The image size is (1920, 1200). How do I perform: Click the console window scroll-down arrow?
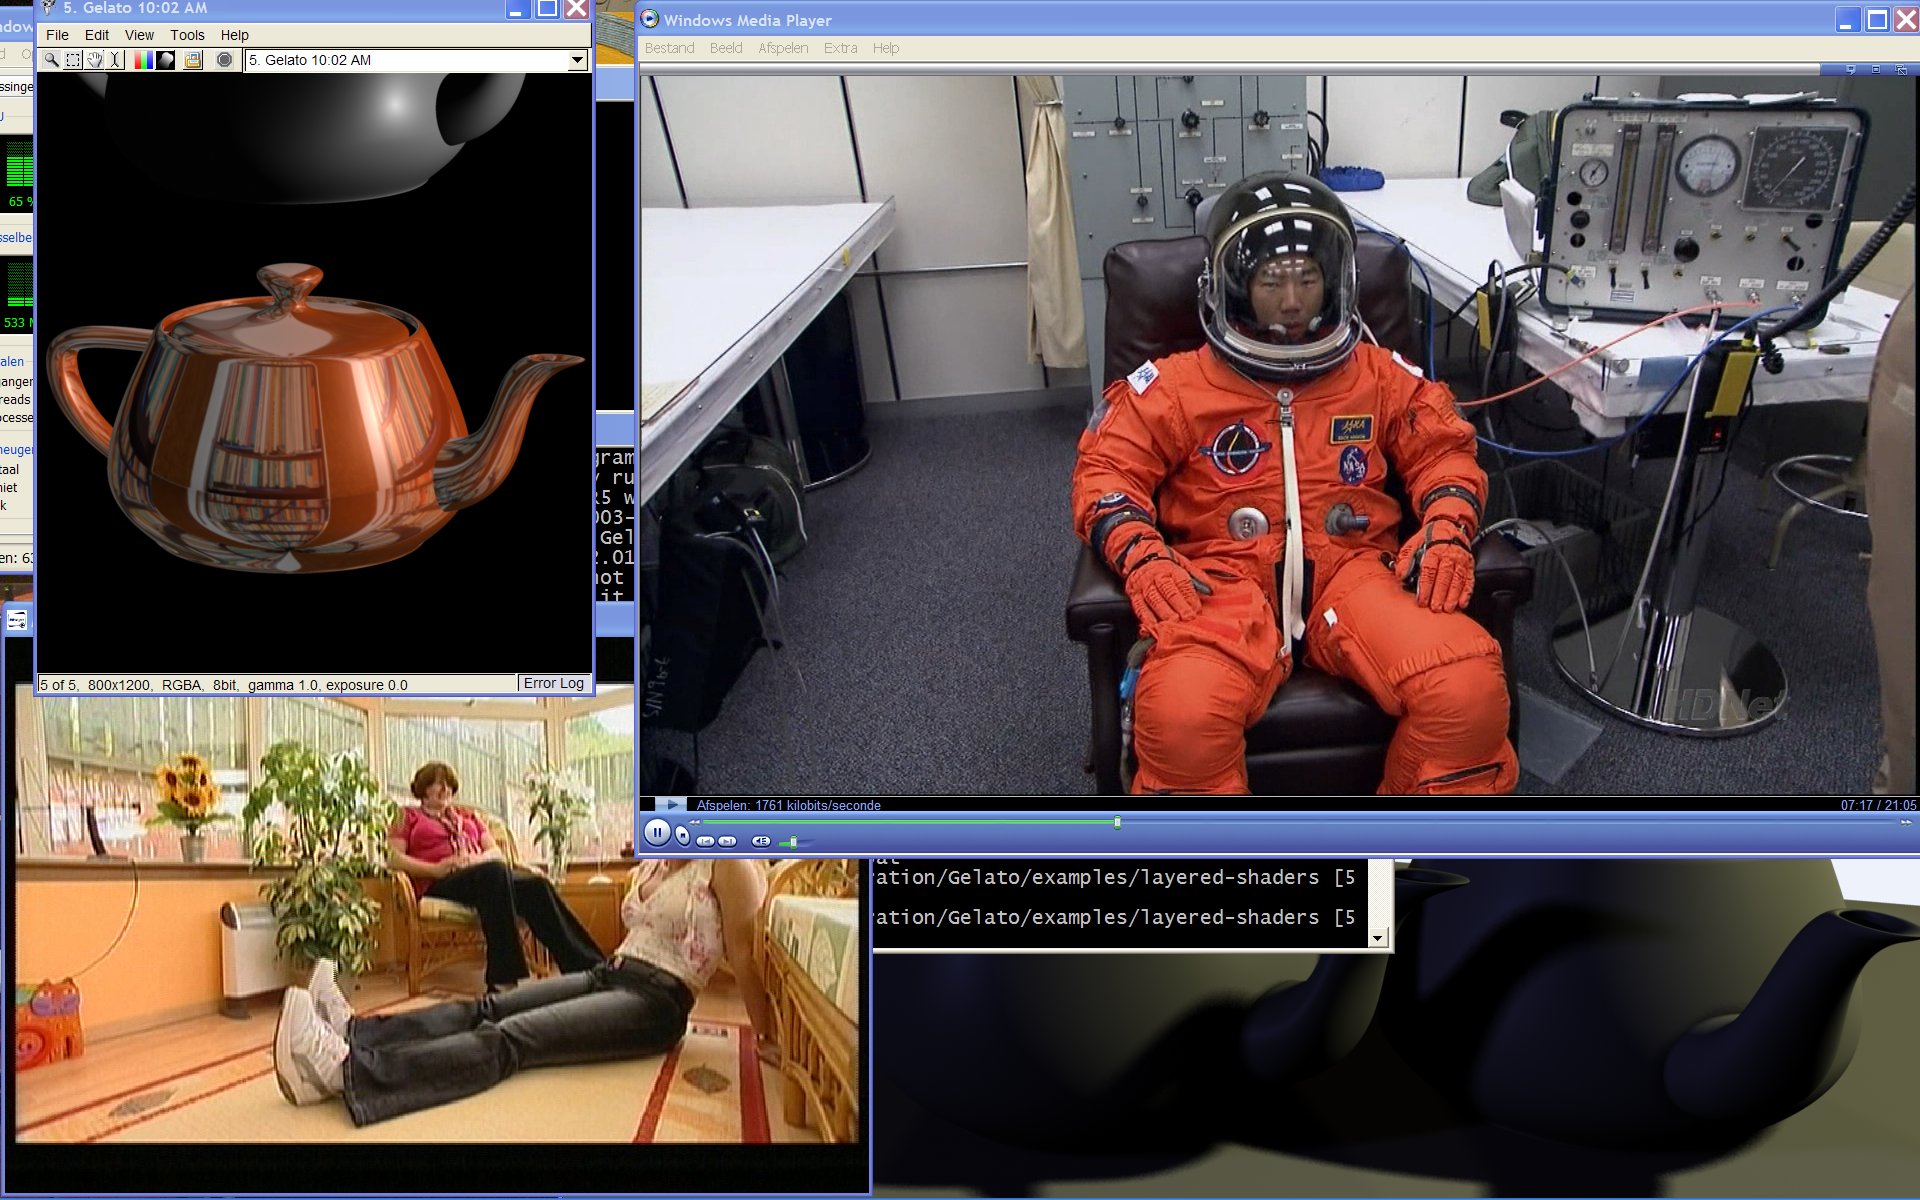[x=1378, y=938]
